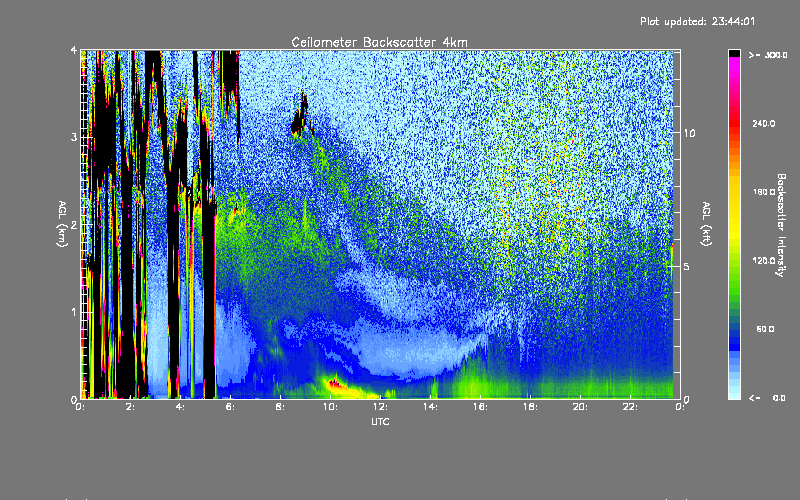
Task: Click the '<= 0.0' colorbar label
Action: [x=767, y=397]
